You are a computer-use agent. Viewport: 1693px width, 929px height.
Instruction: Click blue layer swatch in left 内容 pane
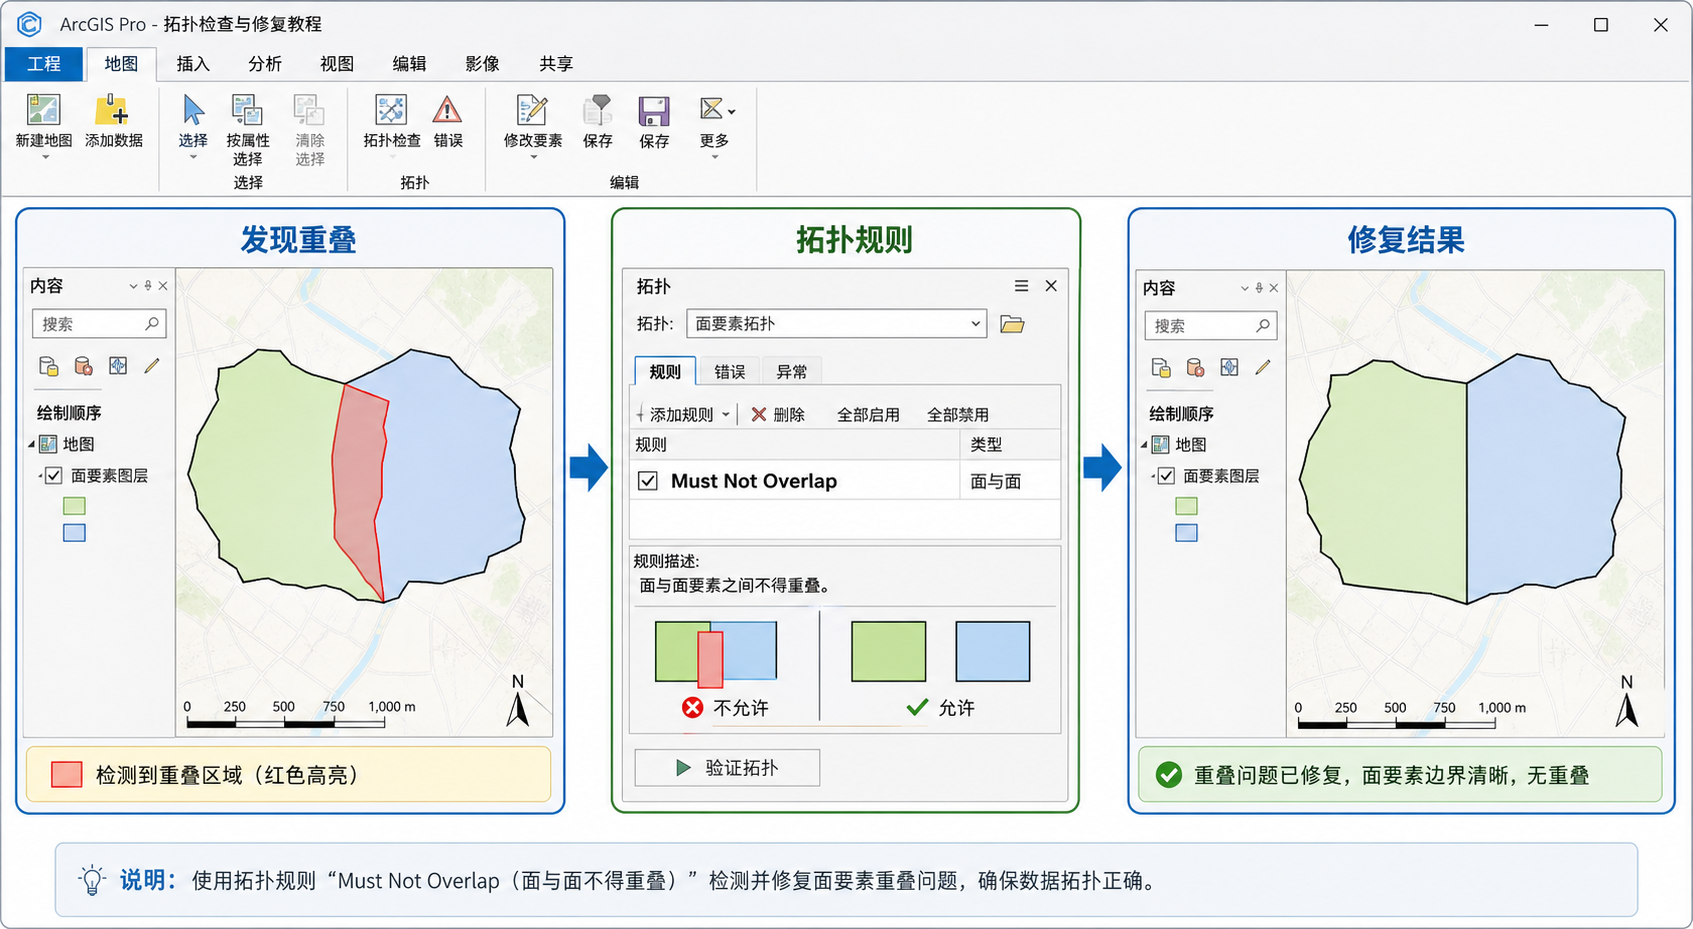[x=74, y=533]
